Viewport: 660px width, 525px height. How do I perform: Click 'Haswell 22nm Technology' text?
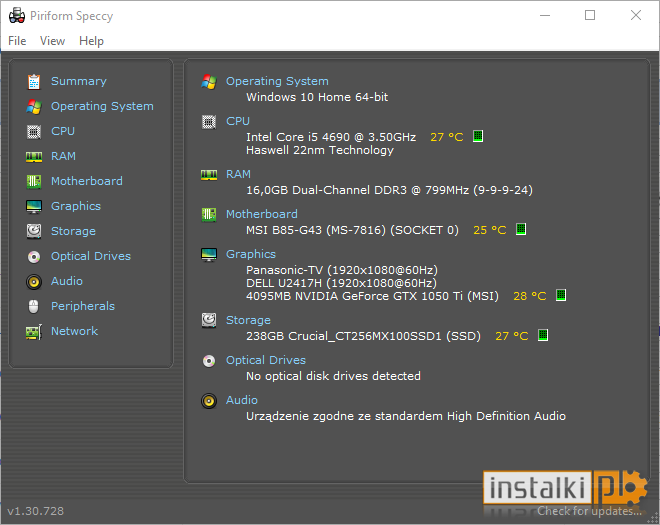point(320,150)
